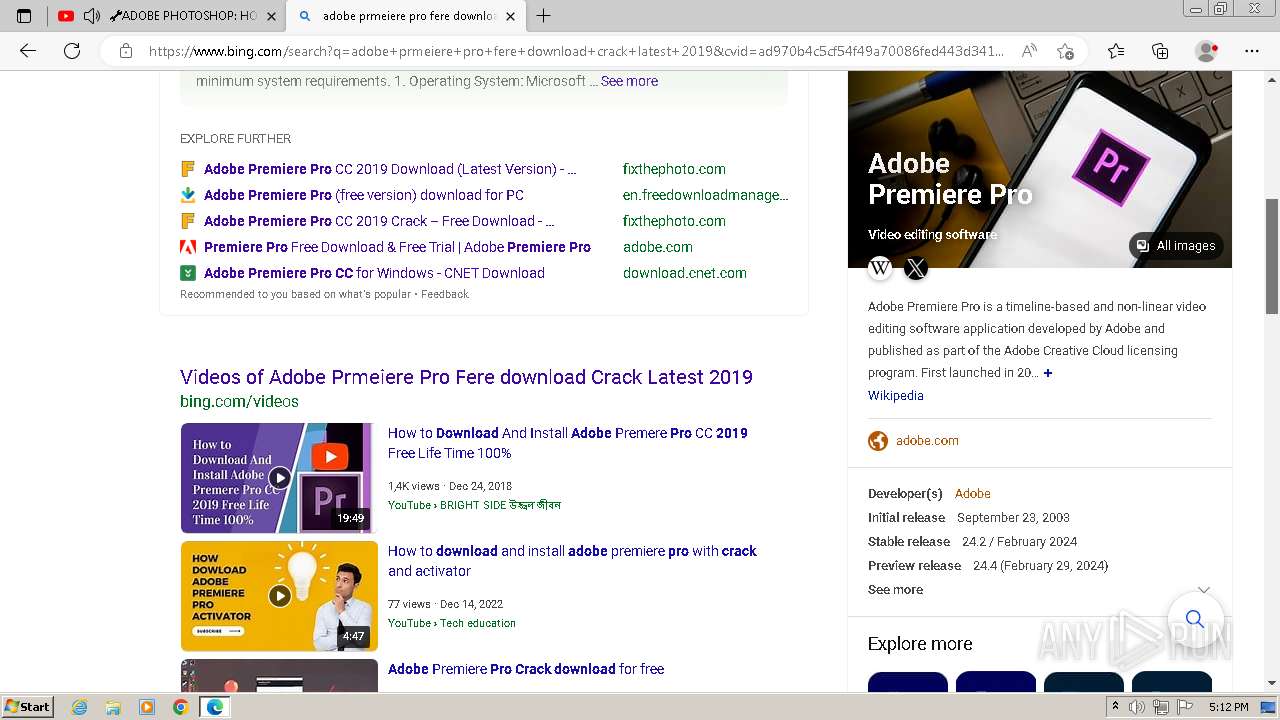Image resolution: width=1280 pixels, height=720 pixels.
Task: Open the Wikipedia circle icon on the card
Action: [880, 268]
